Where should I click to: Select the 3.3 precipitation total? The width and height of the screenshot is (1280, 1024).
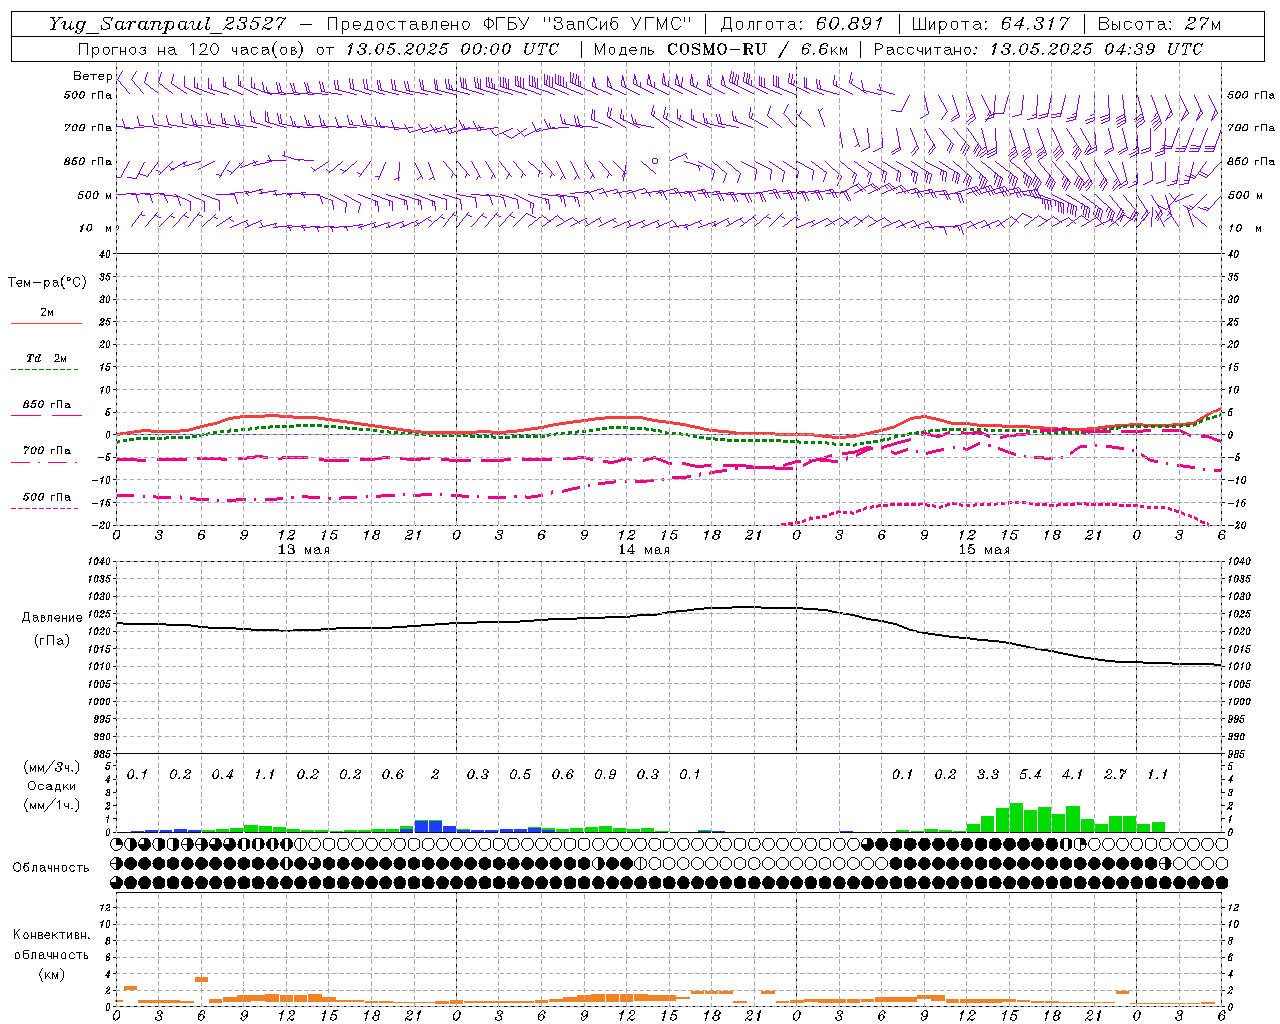tap(988, 774)
